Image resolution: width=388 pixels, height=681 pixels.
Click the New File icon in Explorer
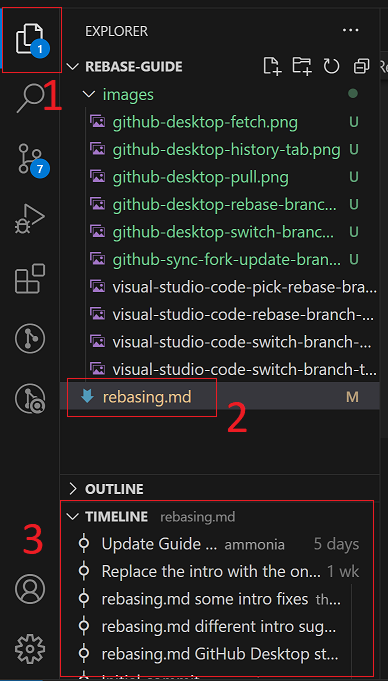tap(272, 66)
